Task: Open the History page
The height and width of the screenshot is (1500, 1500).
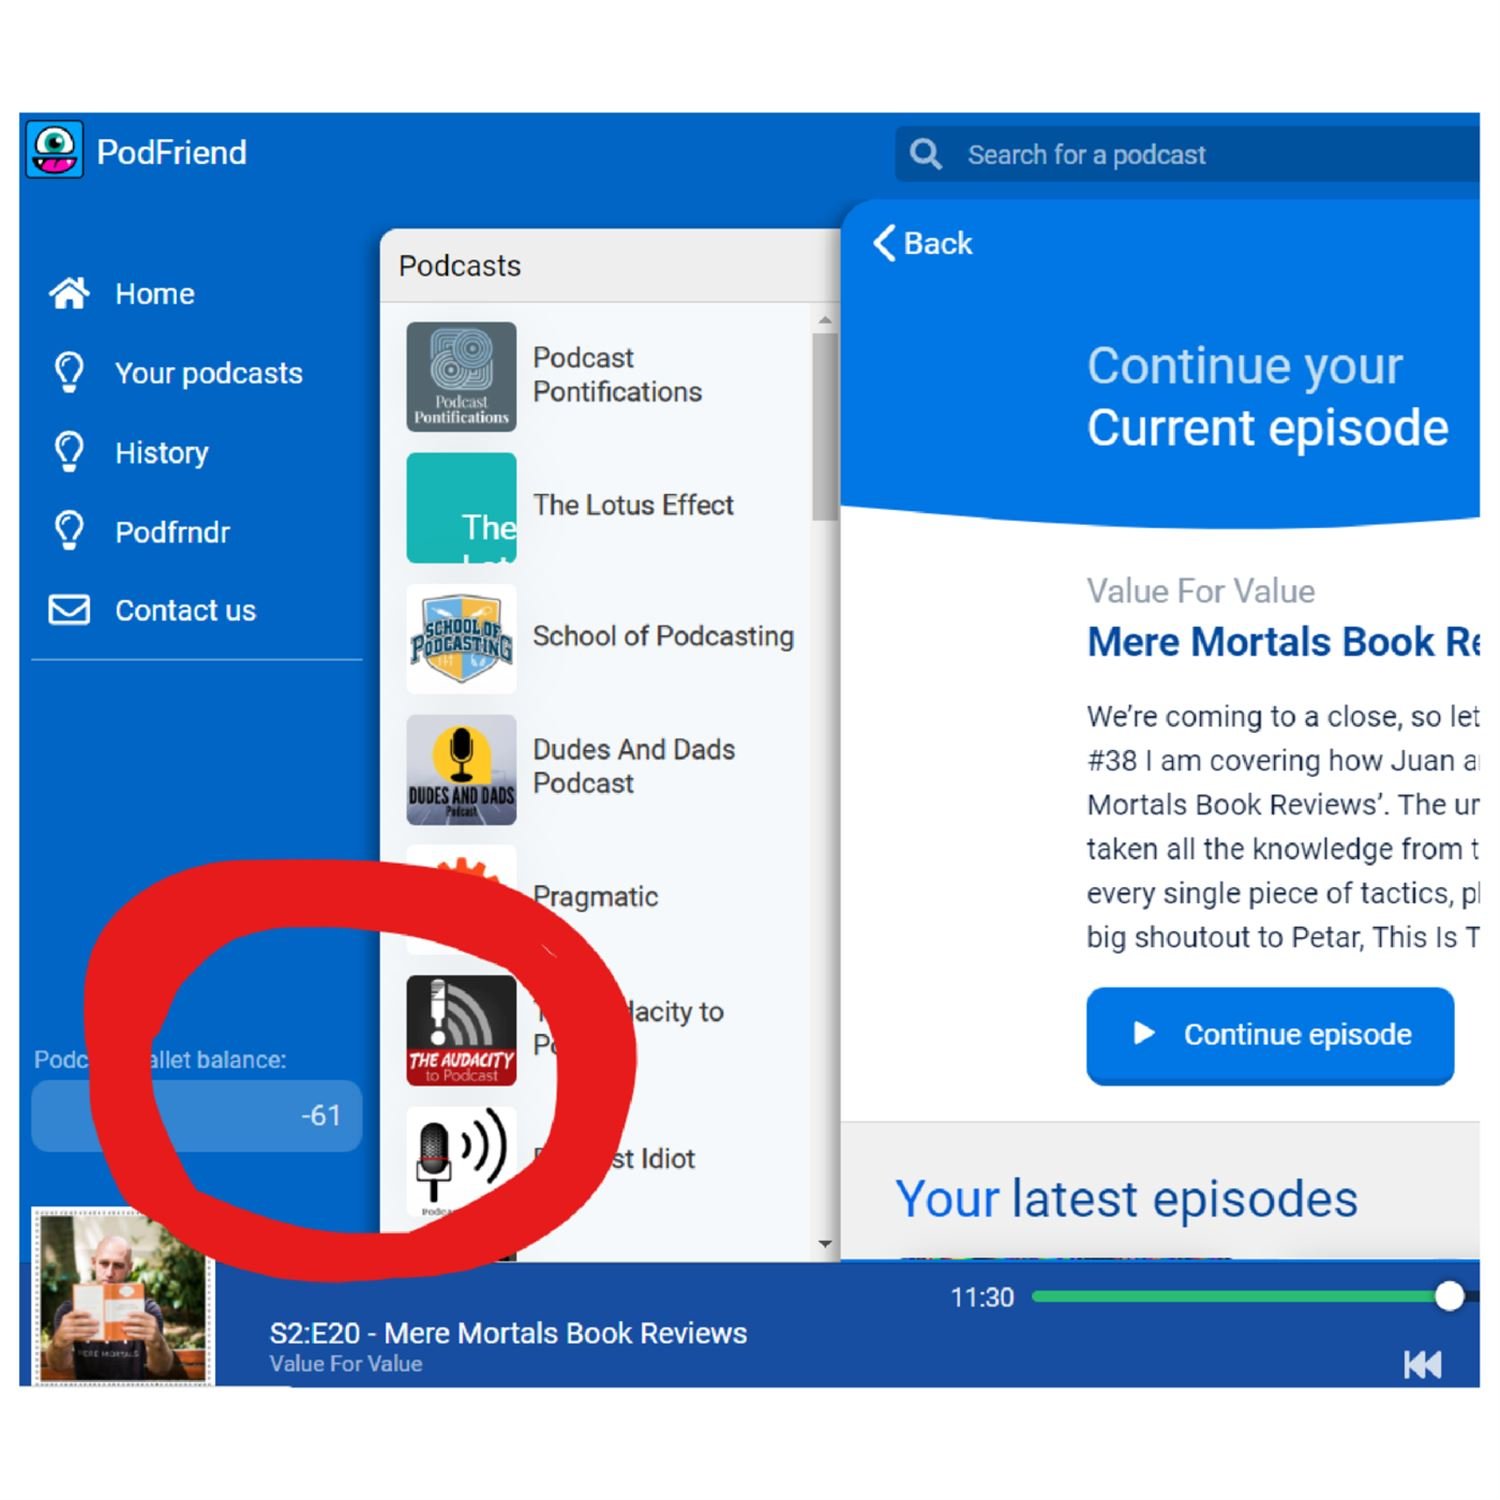Action: 162,452
